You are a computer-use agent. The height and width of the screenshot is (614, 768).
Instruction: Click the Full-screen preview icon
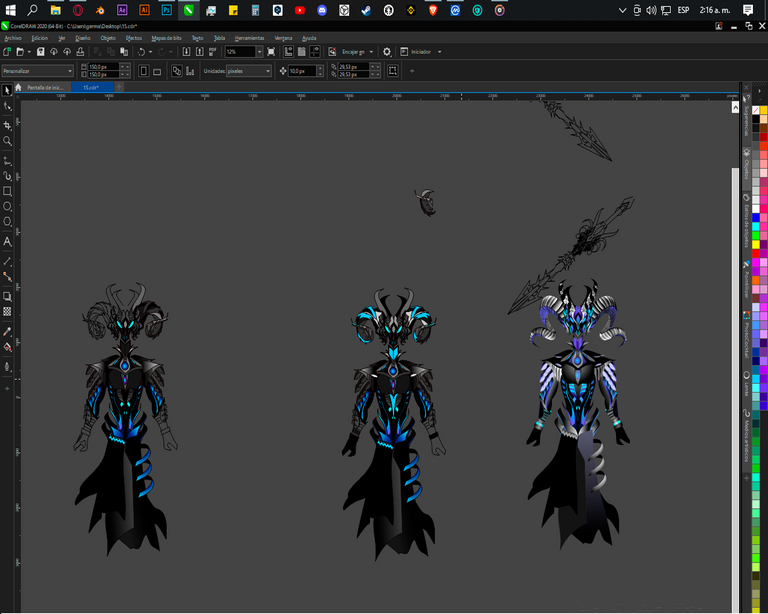pos(271,51)
